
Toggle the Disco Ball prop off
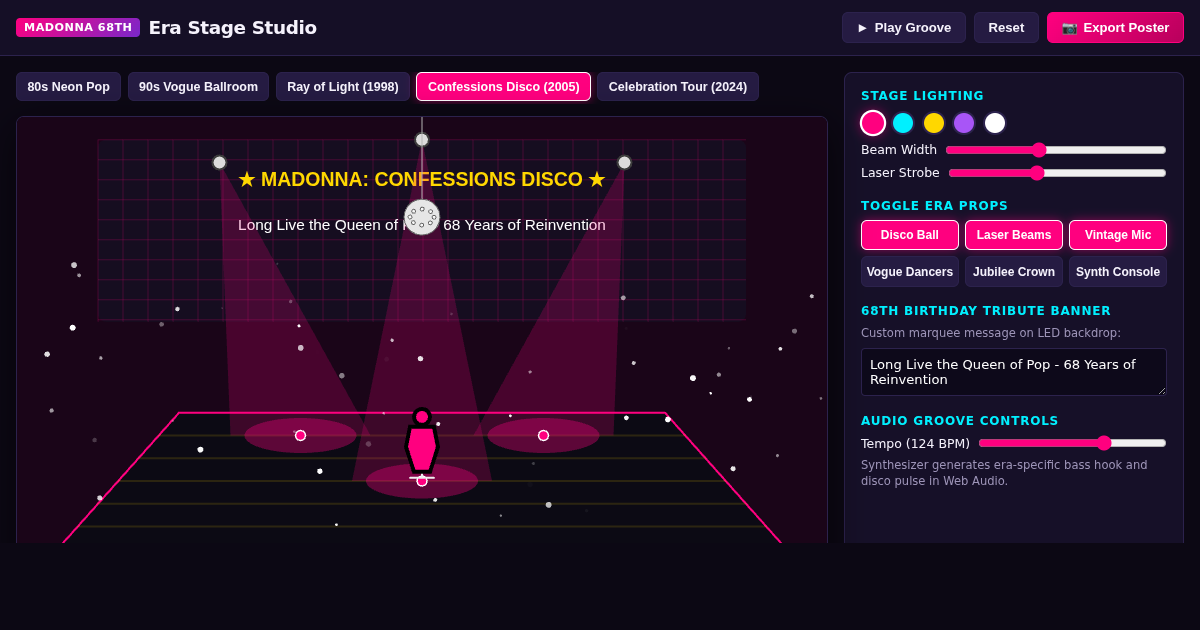point(910,235)
